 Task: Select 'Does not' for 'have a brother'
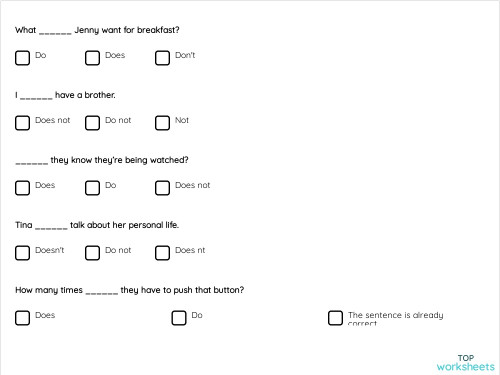tap(22, 123)
